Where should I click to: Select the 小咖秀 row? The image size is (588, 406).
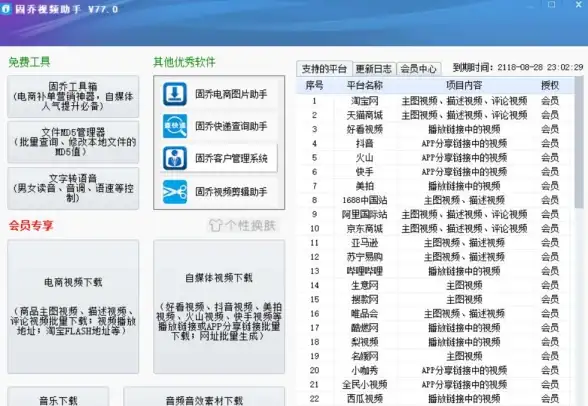(x=435, y=370)
